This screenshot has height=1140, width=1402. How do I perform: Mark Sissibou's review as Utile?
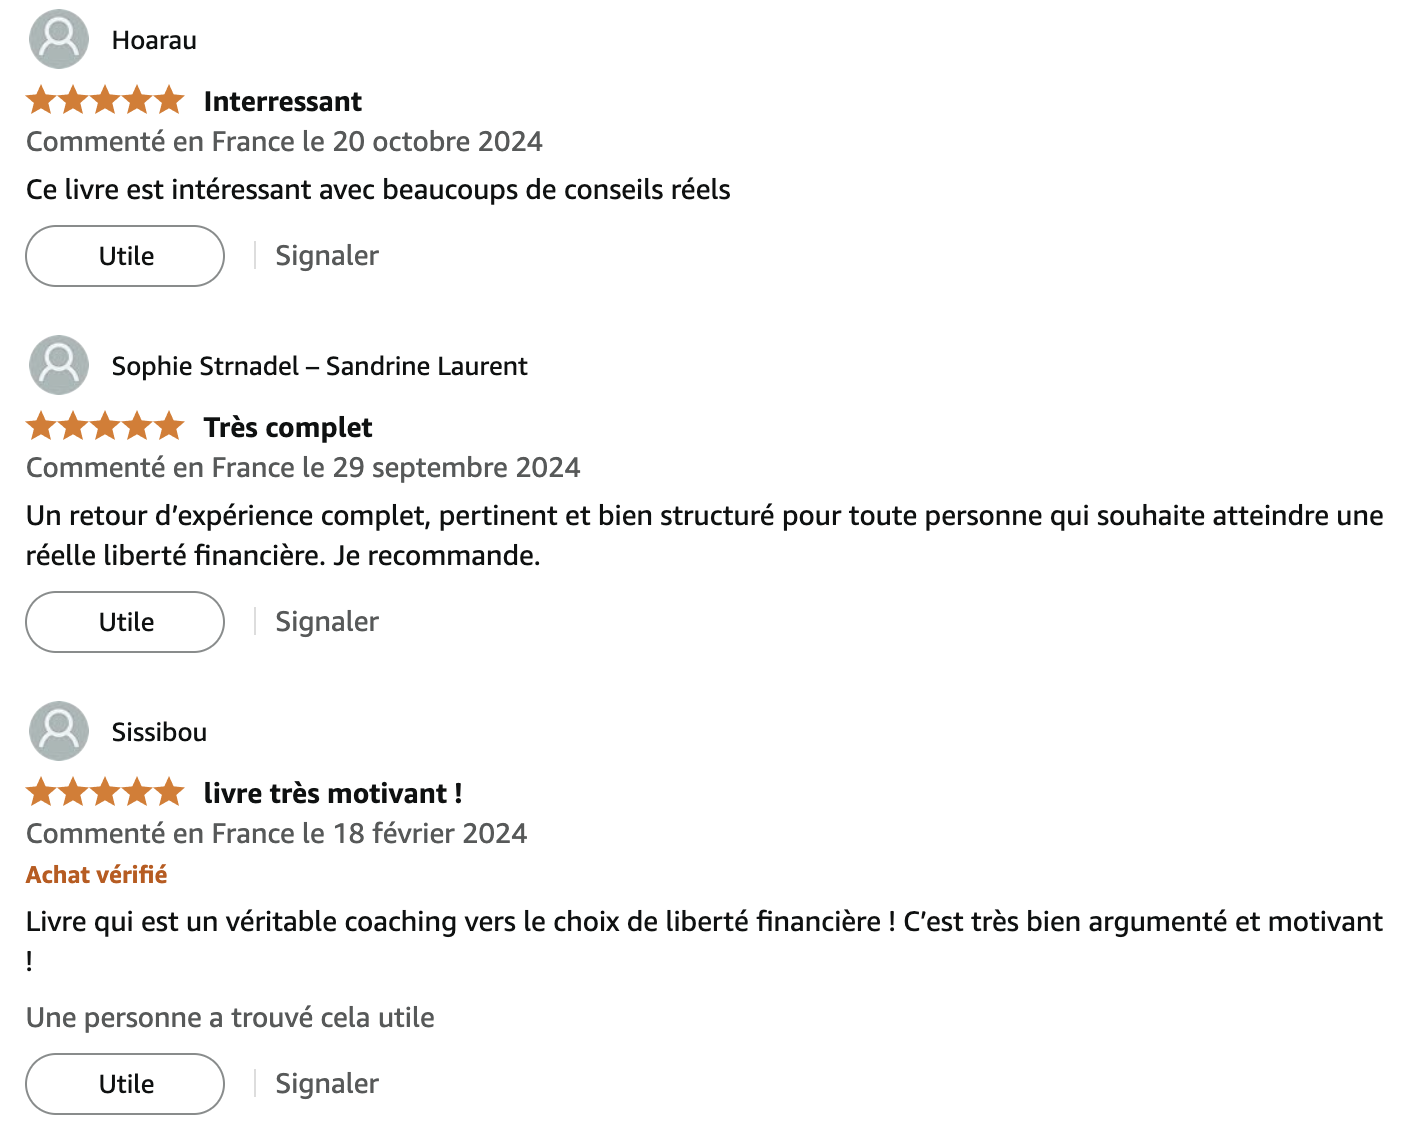click(125, 1084)
